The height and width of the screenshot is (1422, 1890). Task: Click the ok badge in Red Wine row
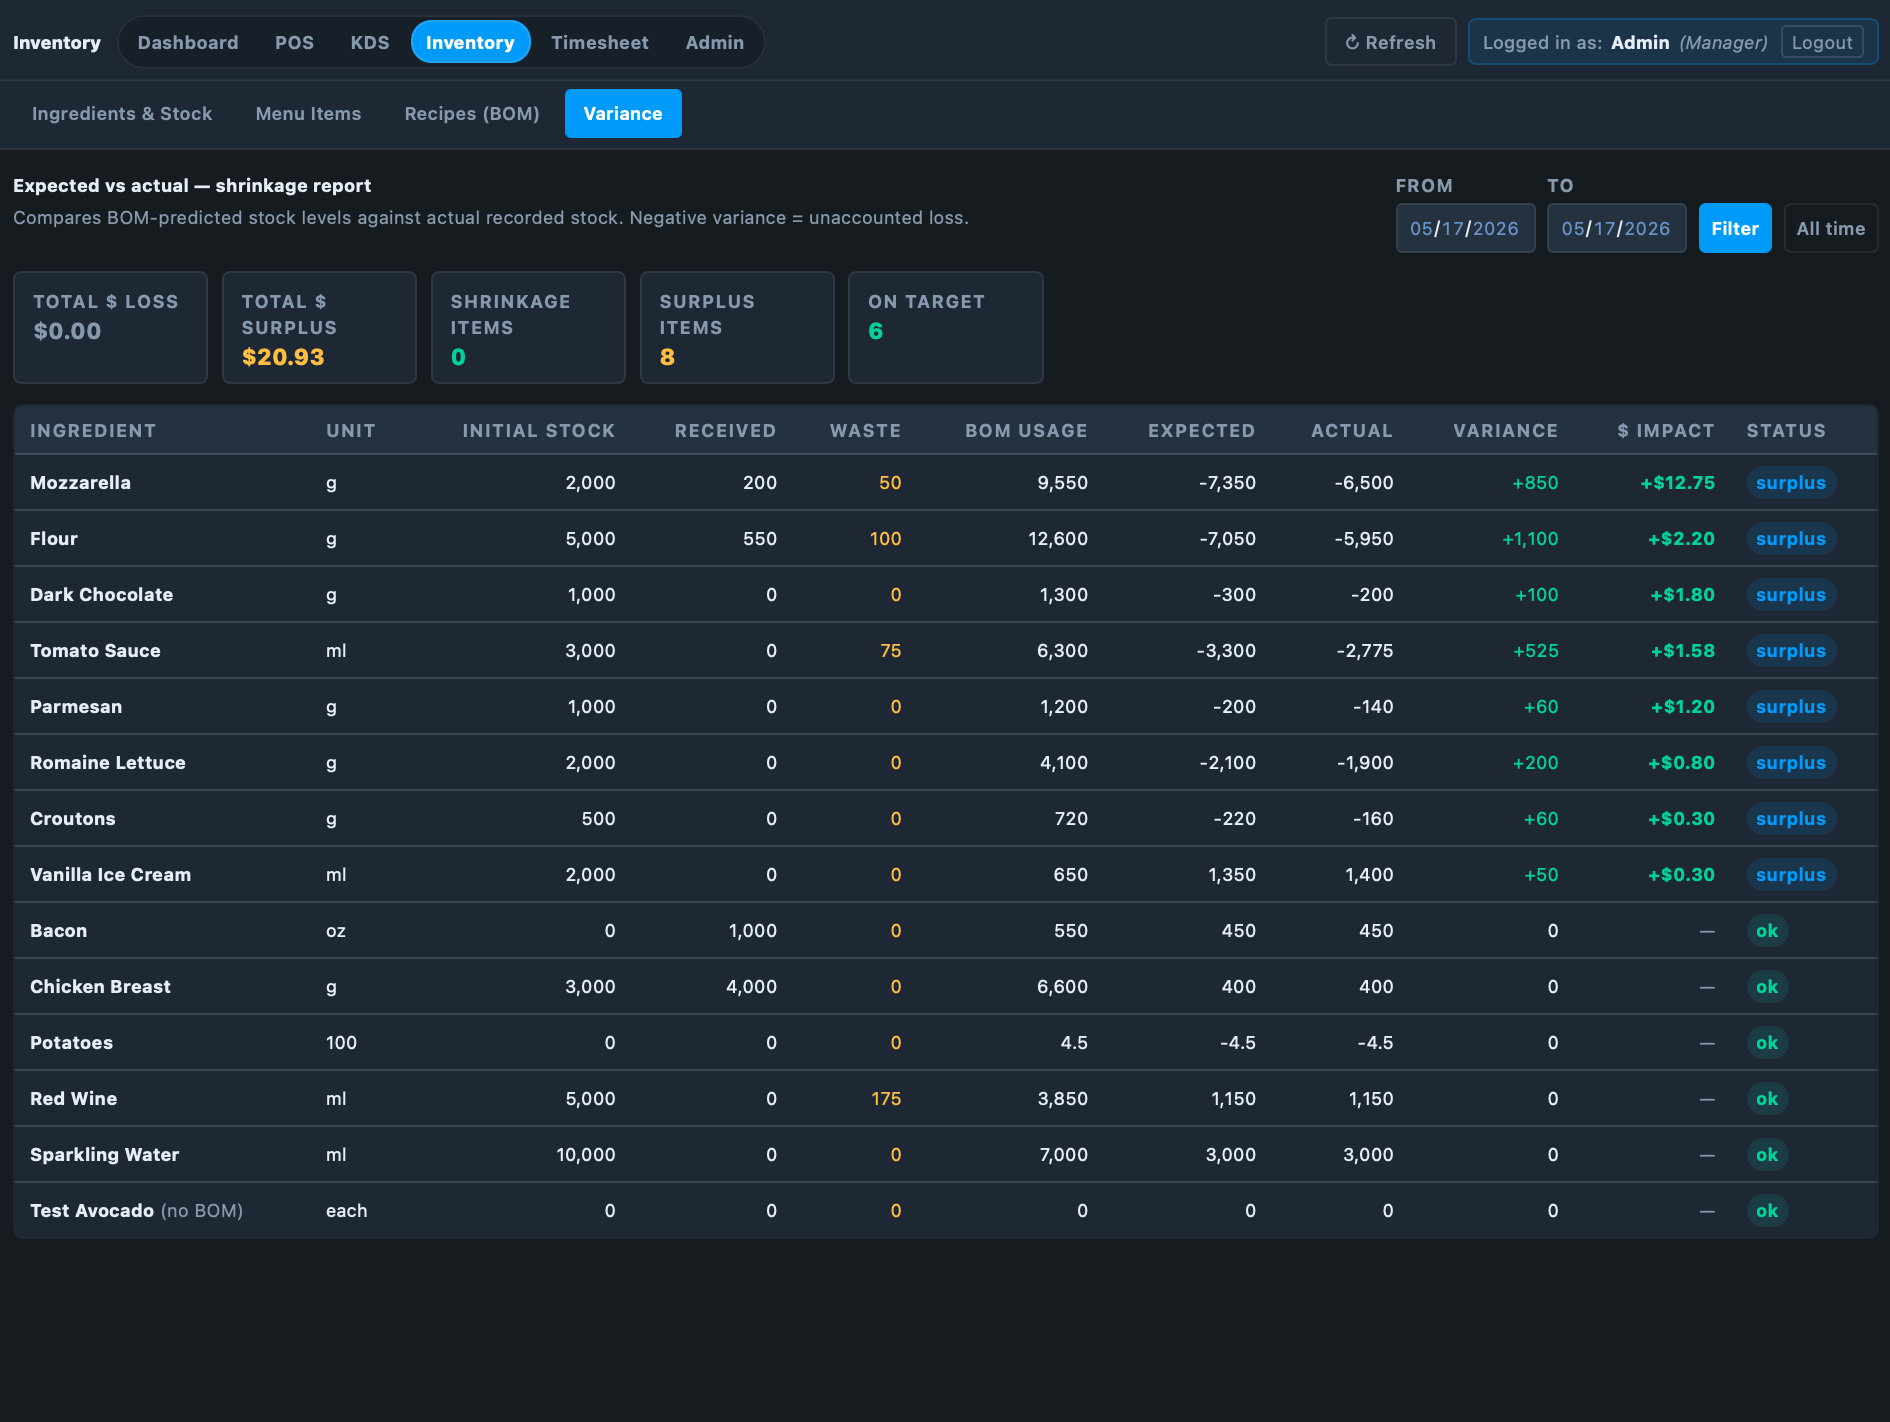point(1767,1098)
